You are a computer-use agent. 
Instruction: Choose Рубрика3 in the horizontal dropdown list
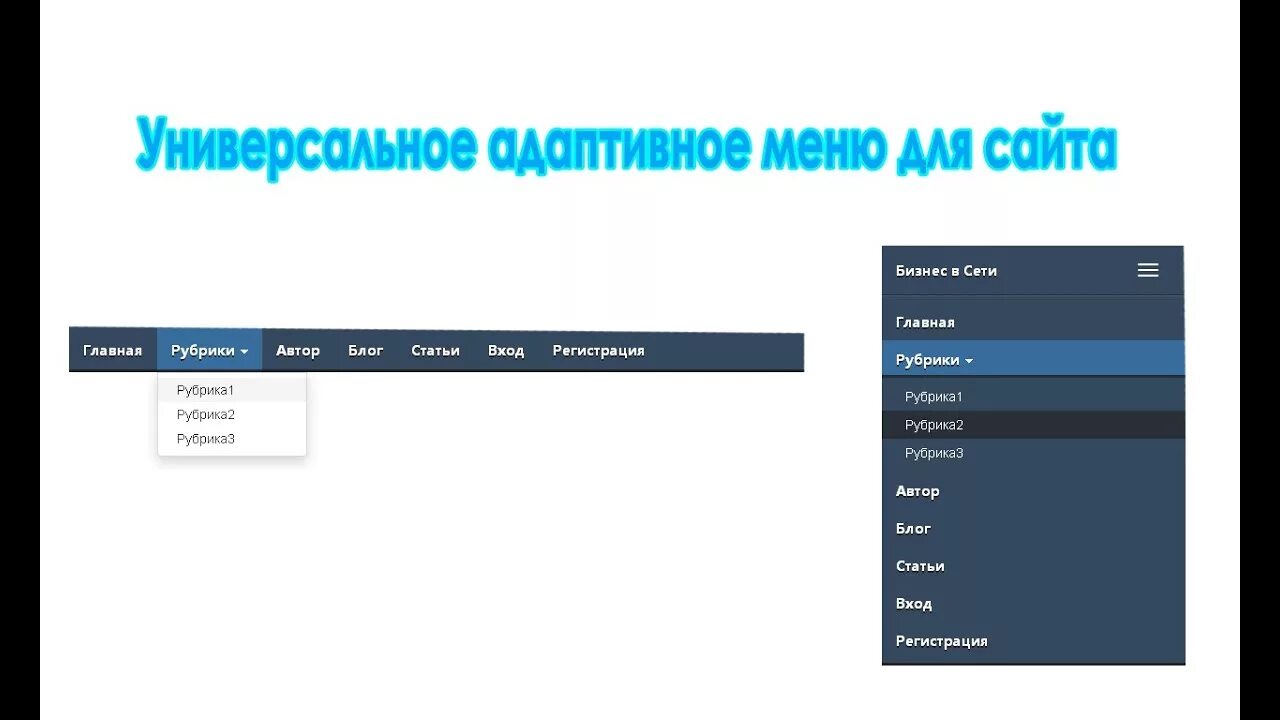click(x=232, y=438)
